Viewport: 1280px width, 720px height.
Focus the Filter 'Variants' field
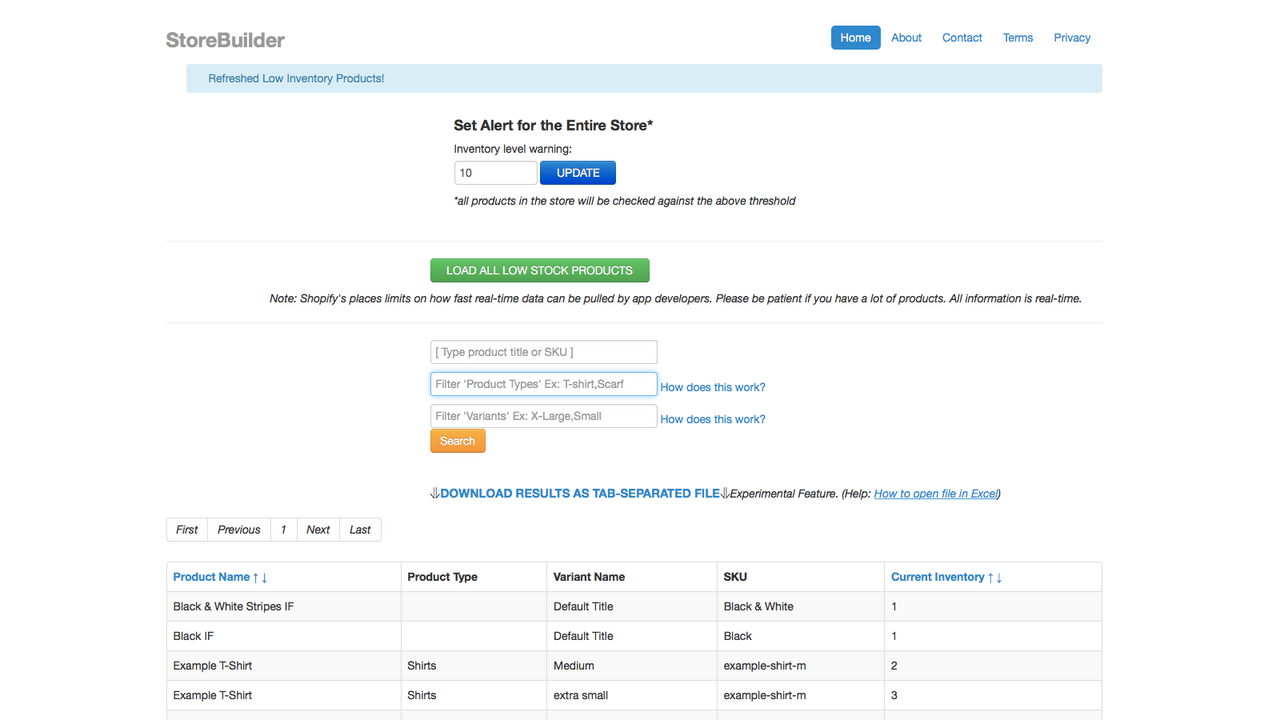click(x=544, y=416)
